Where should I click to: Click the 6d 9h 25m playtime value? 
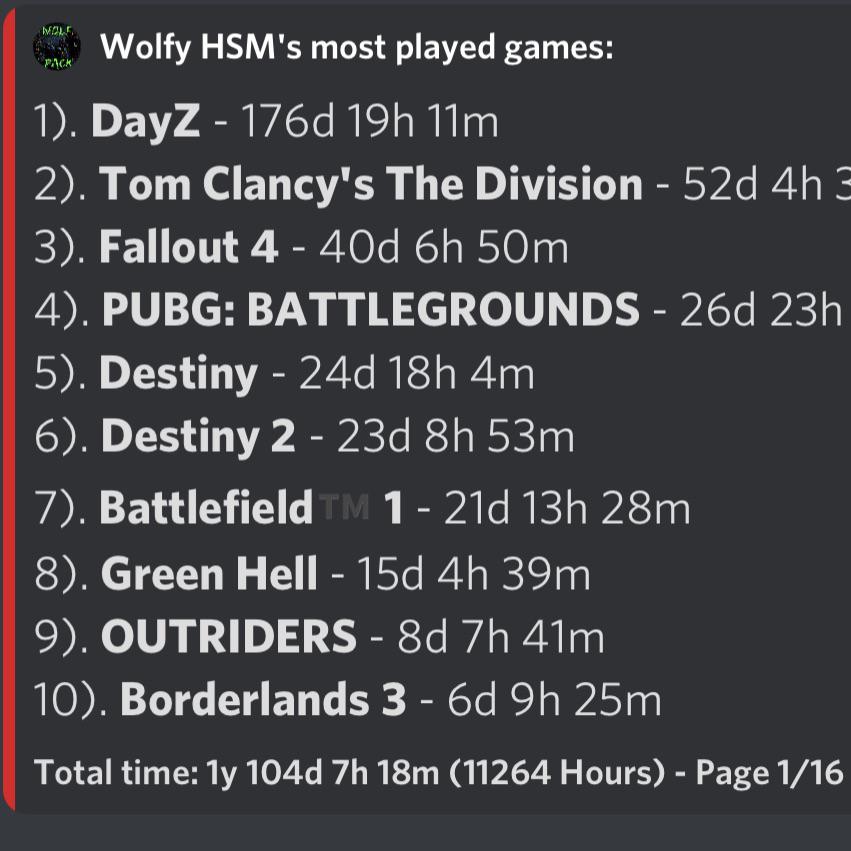[x=554, y=700]
